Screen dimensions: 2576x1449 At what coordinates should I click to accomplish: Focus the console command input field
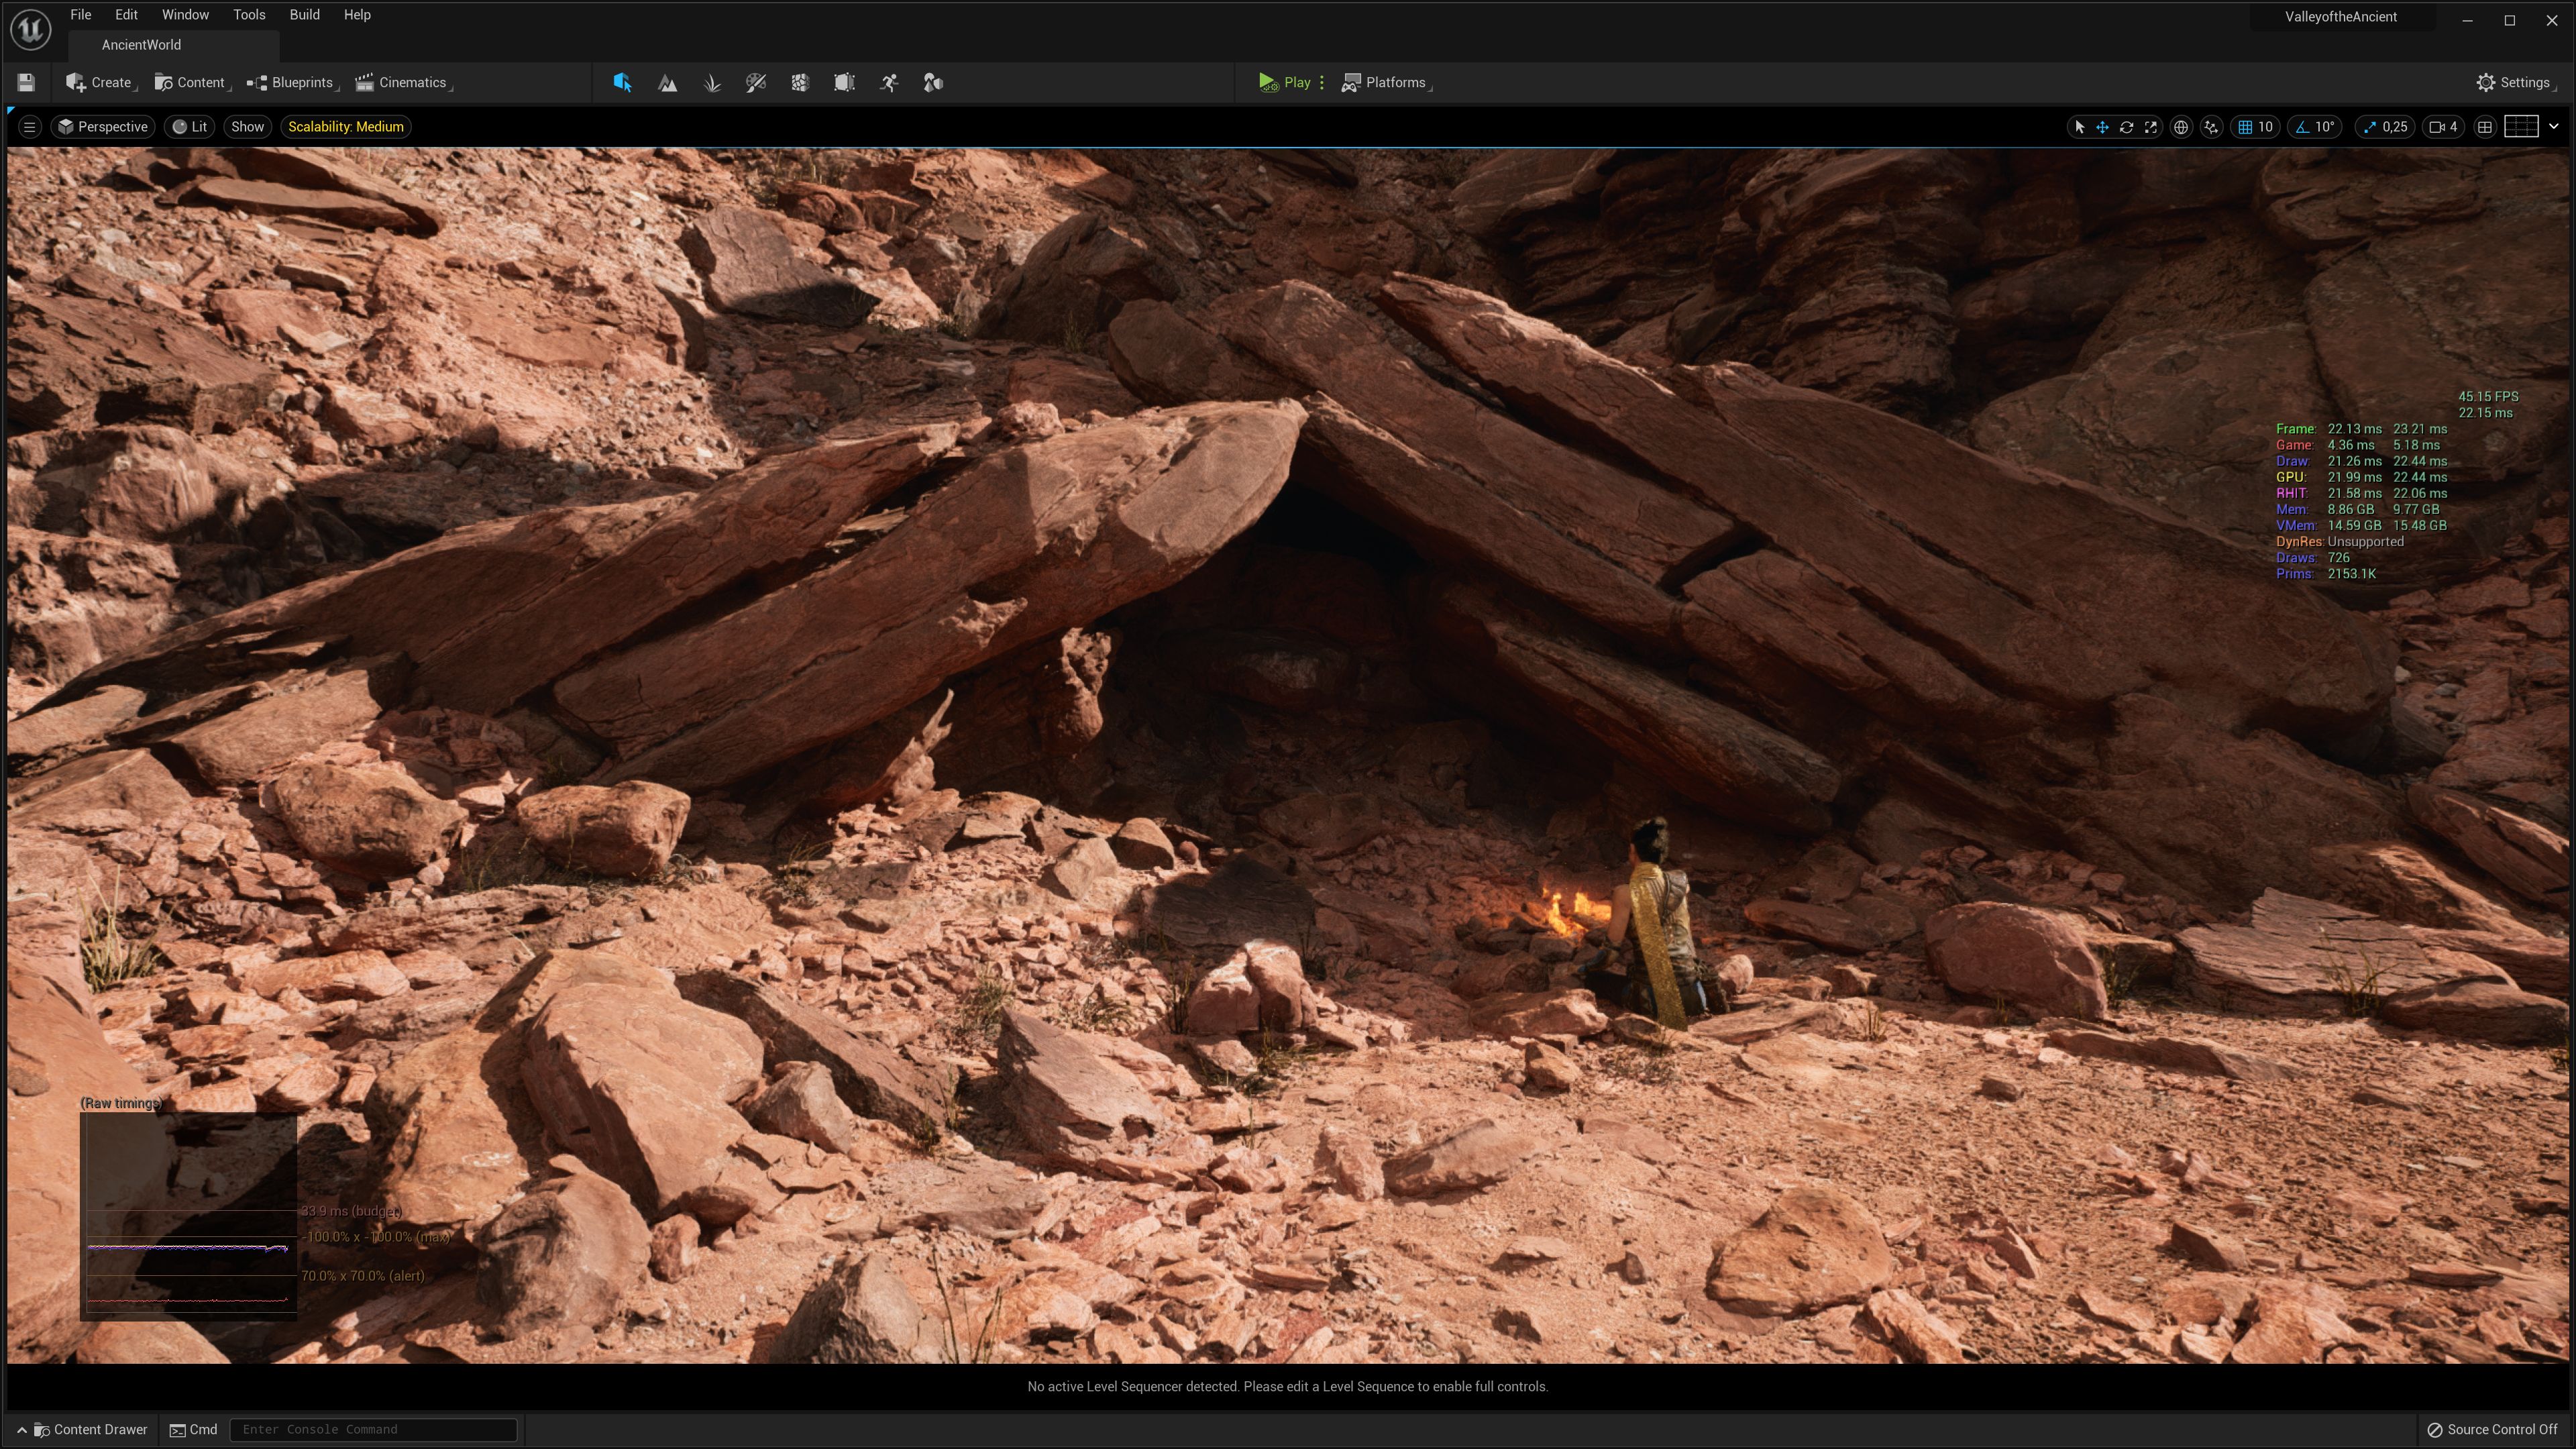tap(373, 1429)
